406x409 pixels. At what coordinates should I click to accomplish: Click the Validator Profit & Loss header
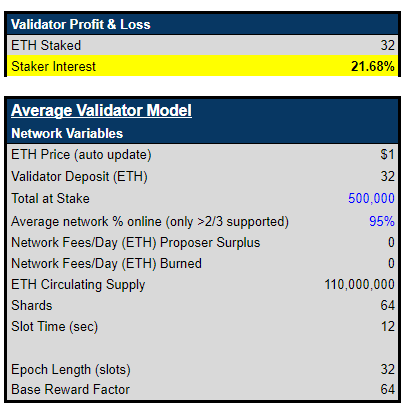pos(81,24)
